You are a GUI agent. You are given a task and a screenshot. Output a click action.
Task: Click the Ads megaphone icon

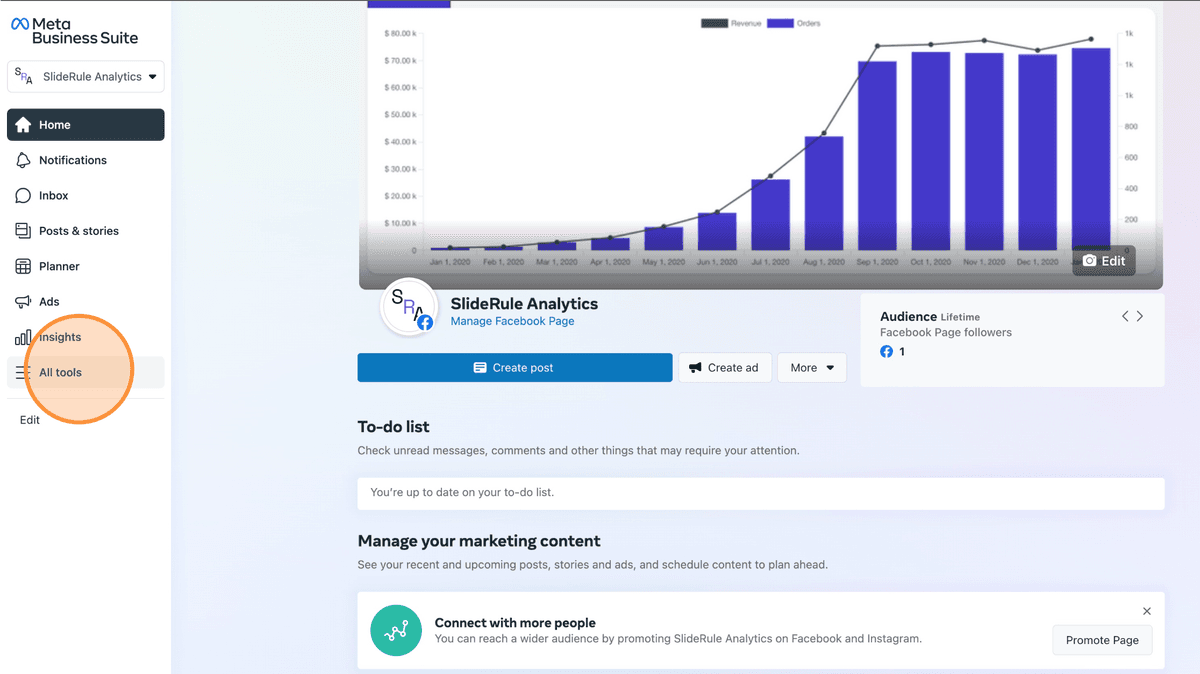(x=23, y=302)
